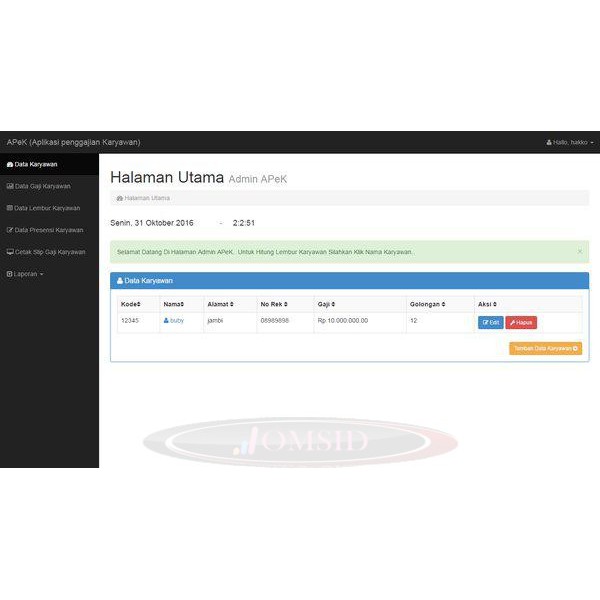Click salary value Rp.10.000.000.00
This screenshot has width=600, height=600.
coord(343,321)
